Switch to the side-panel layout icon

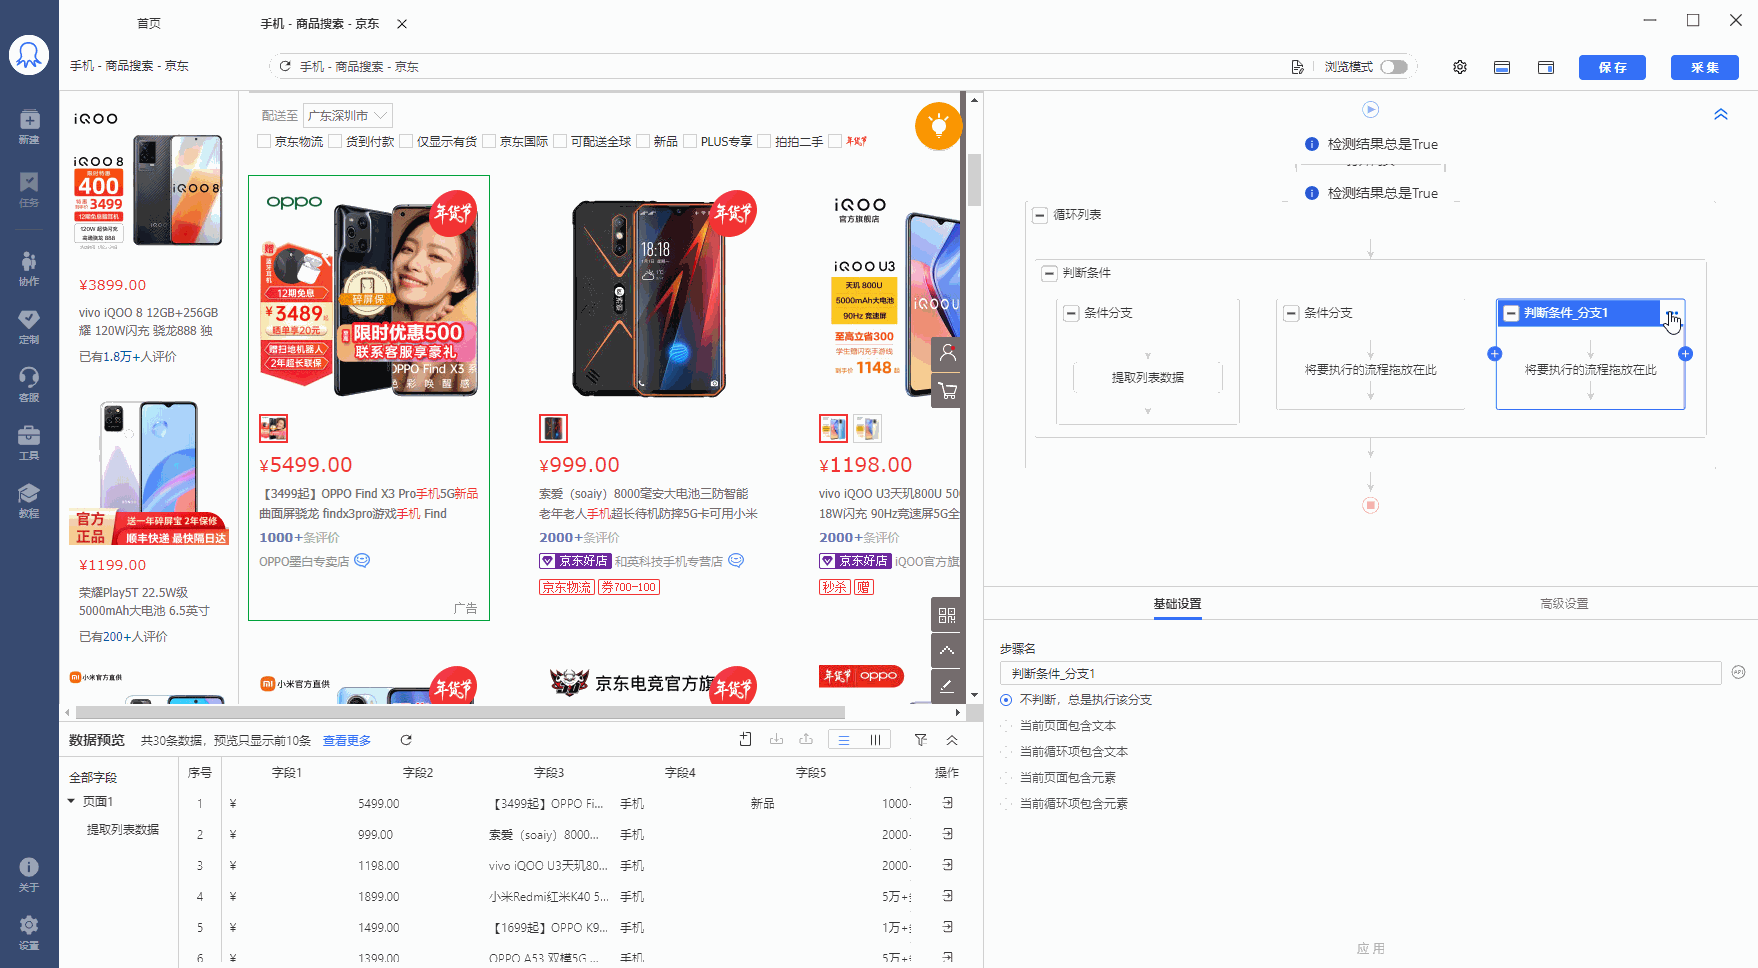click(1546, 67)
